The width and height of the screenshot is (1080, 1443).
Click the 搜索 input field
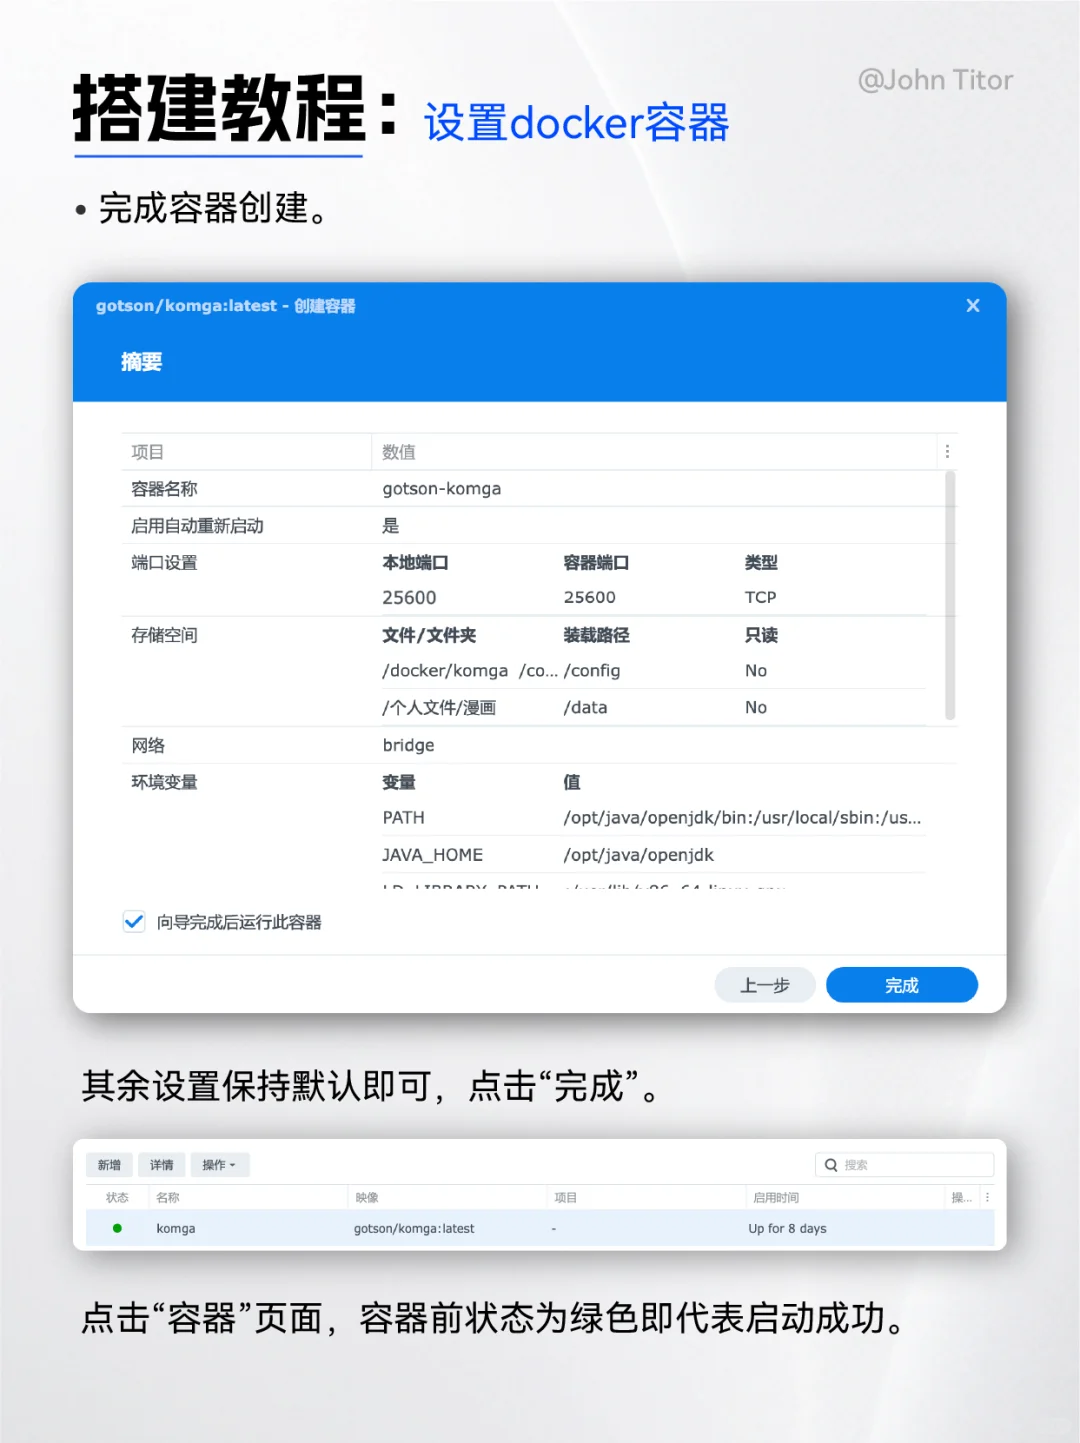[x=905, y=1165]
